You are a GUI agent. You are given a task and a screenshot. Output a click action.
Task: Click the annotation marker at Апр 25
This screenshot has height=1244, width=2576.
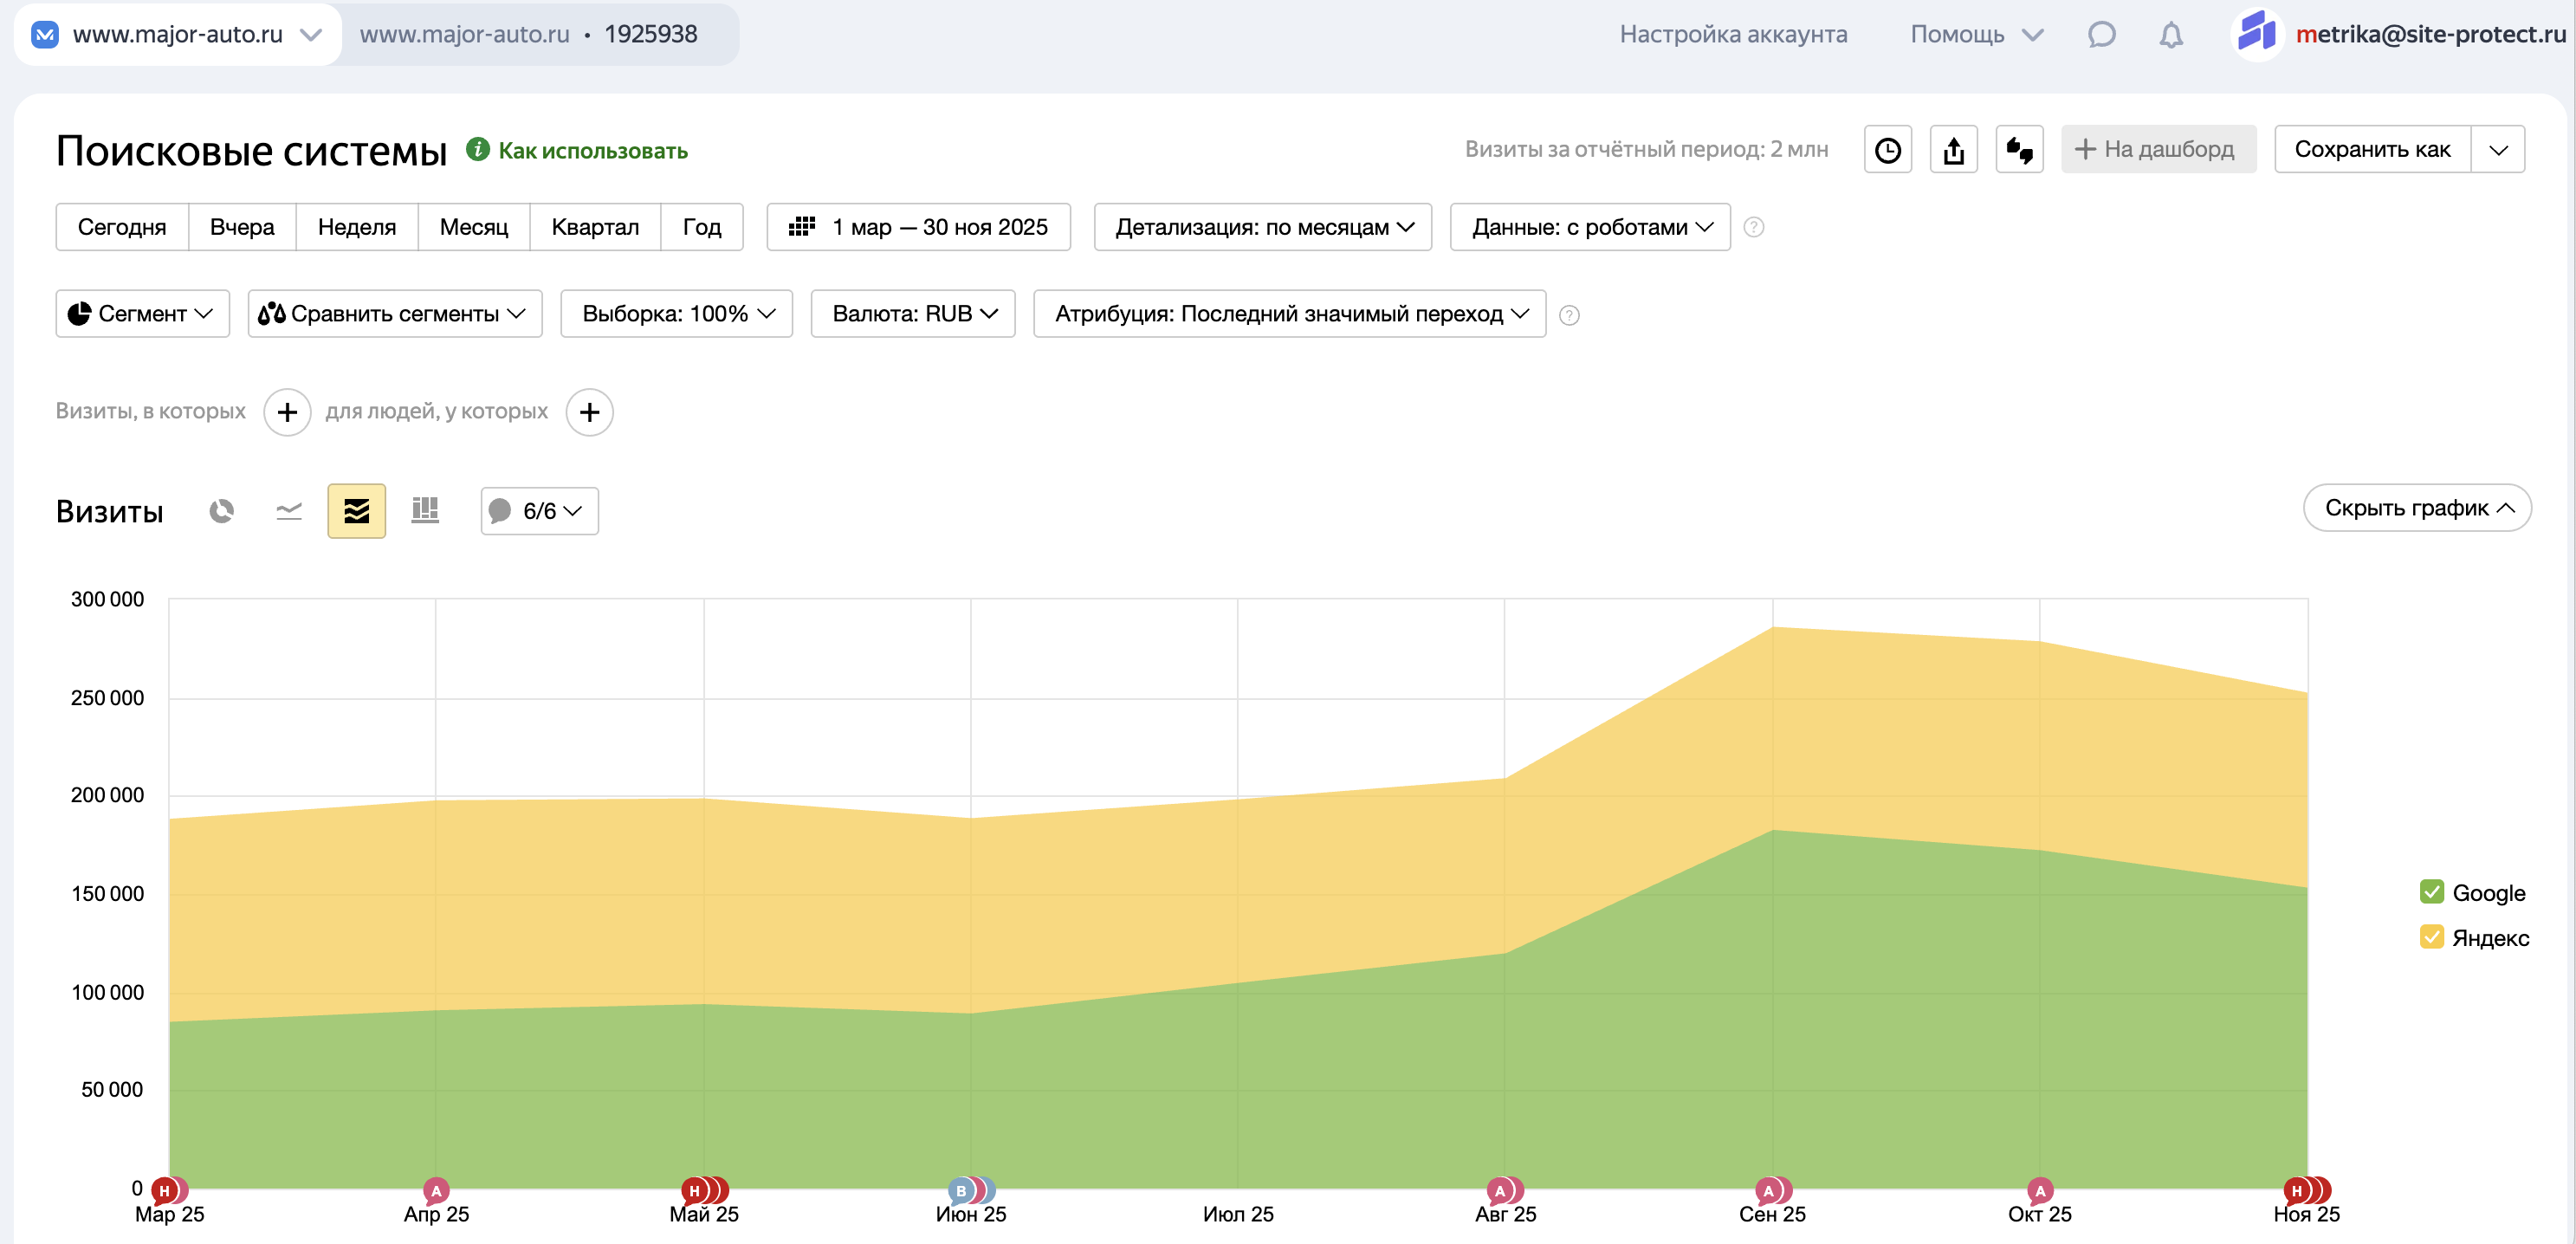coord(436,1190)
